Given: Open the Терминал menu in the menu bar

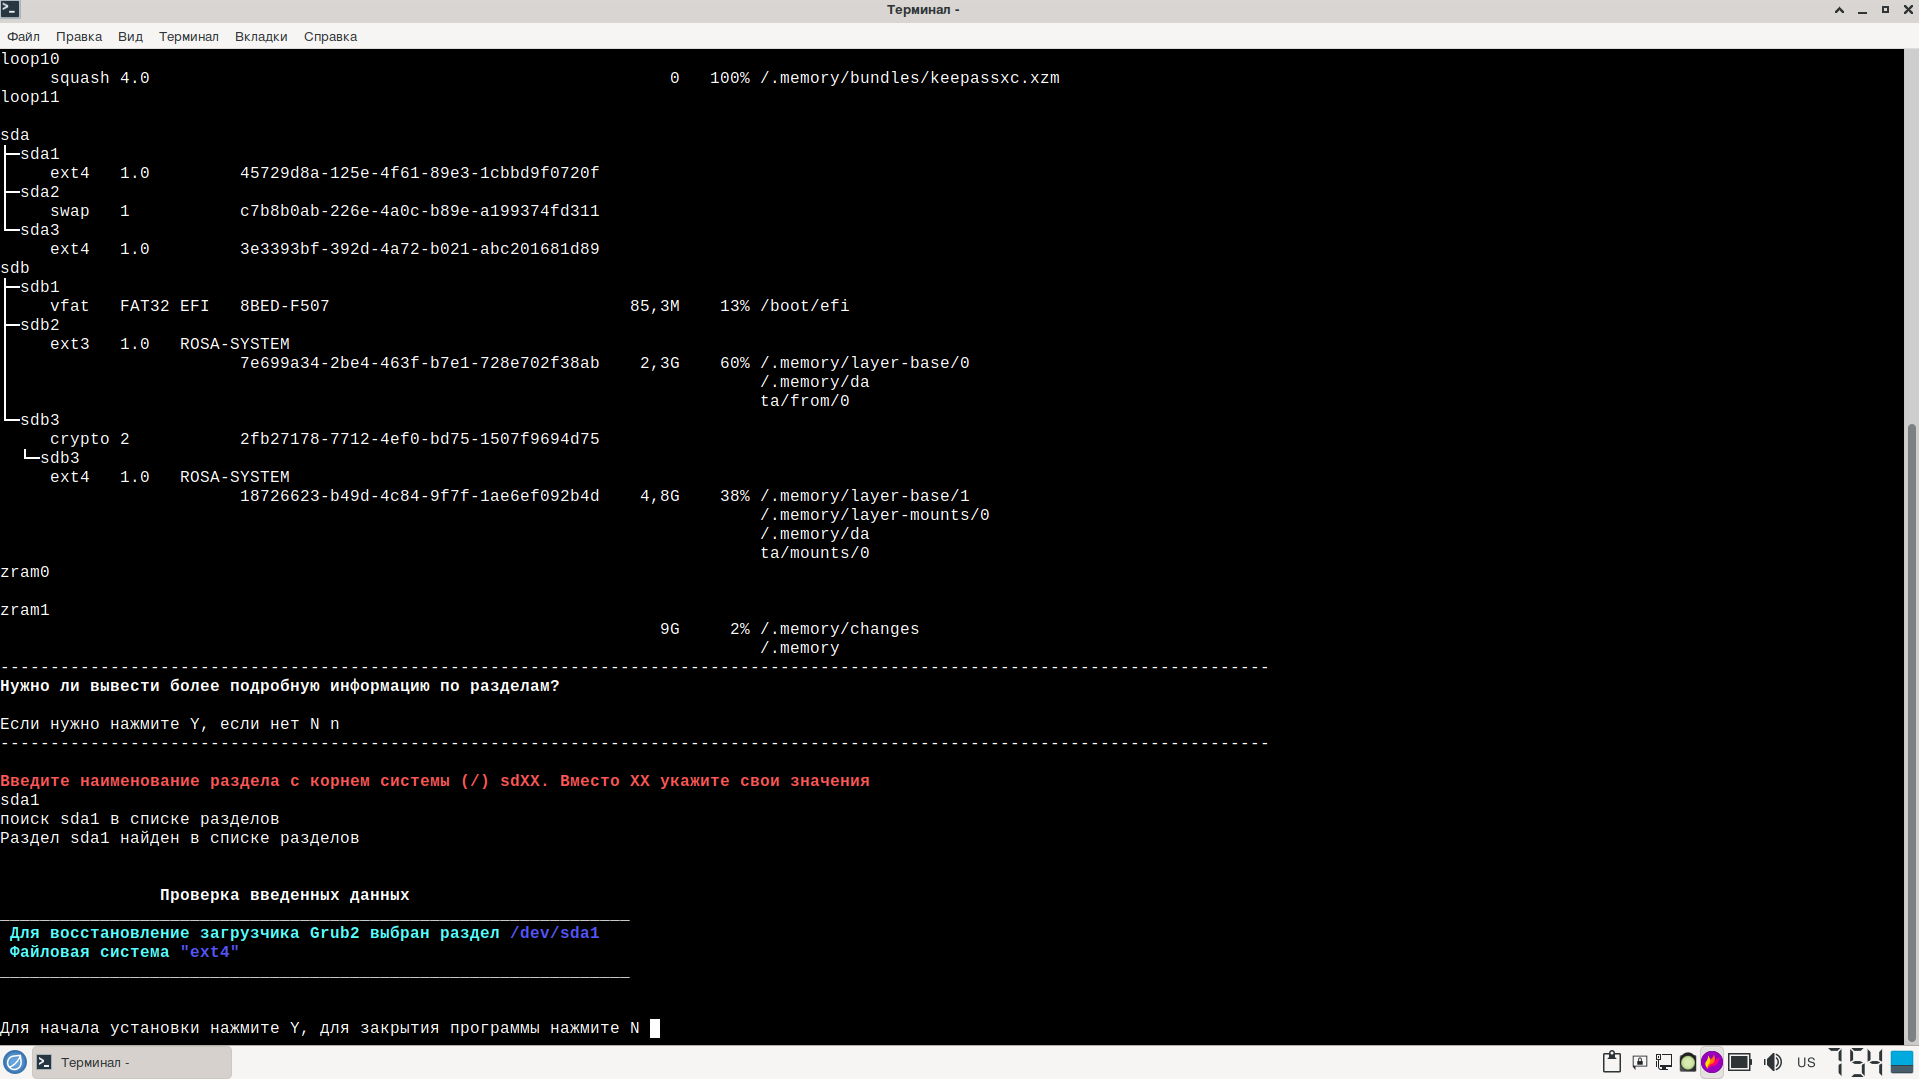Looking at the screenshot, I should pyautogui.click(x=188, y=36).
